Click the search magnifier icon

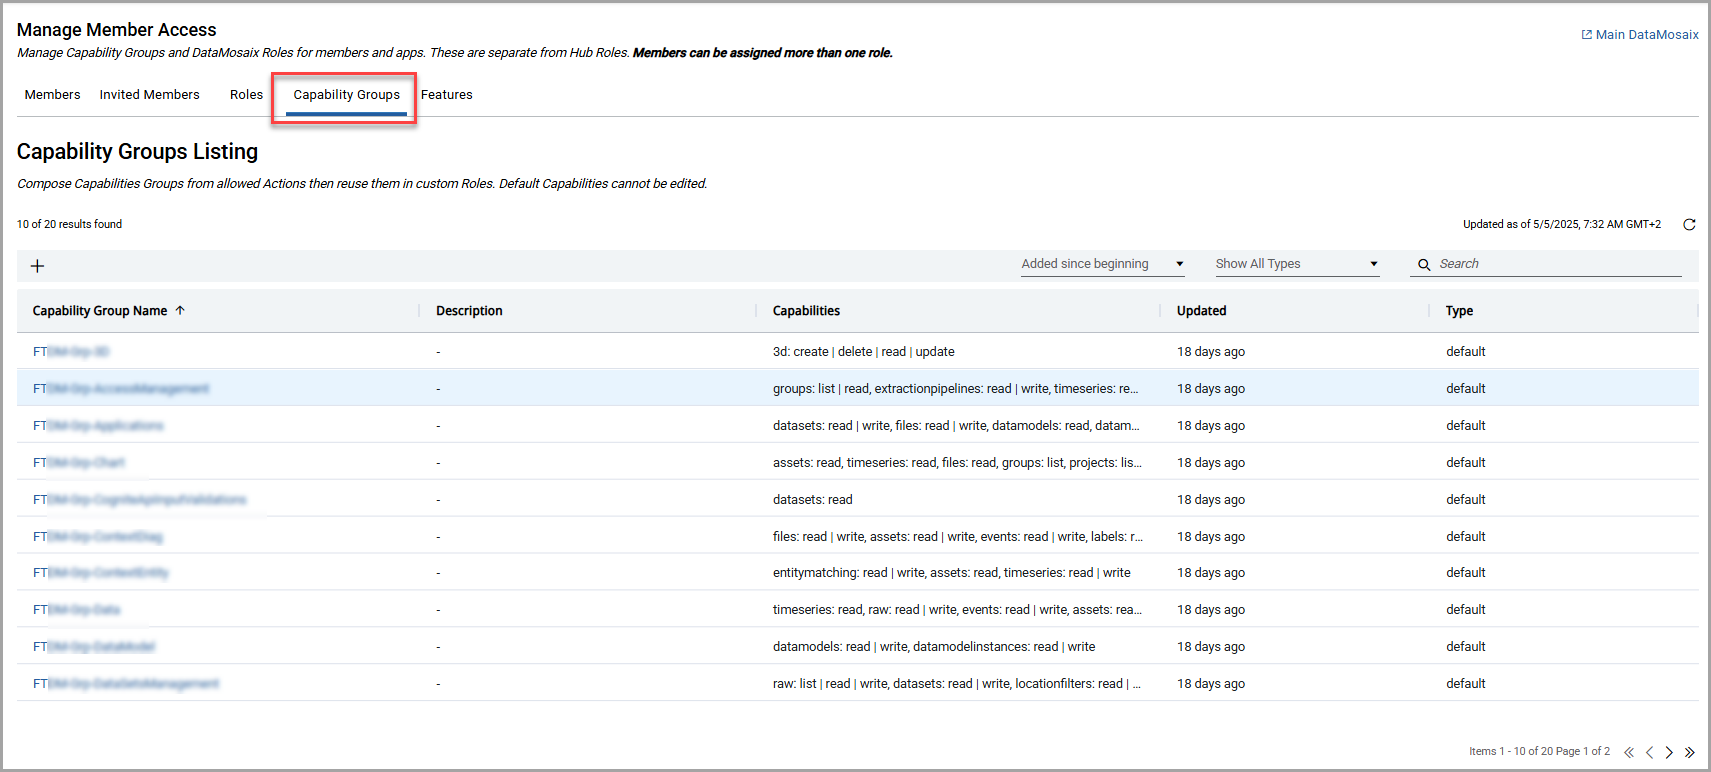(1424, 265)
